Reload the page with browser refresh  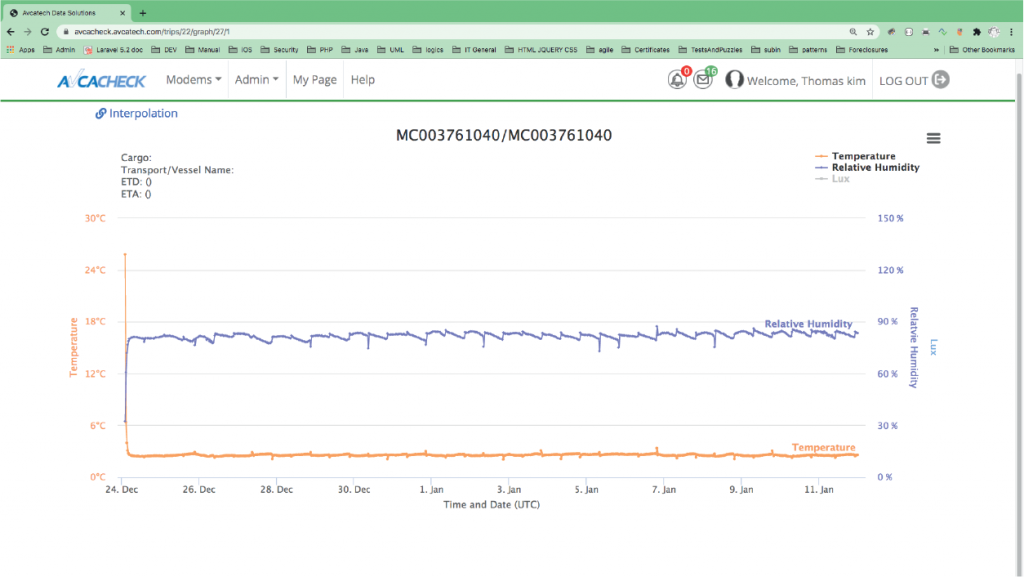pos(45,31)
